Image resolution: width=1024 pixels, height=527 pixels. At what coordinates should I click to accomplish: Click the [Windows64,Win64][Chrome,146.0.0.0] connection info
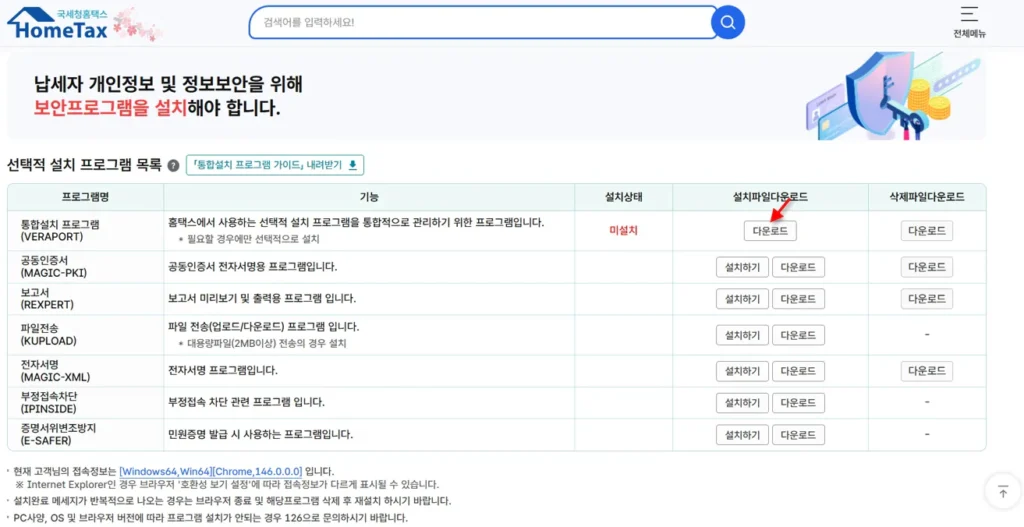point(211,471)
